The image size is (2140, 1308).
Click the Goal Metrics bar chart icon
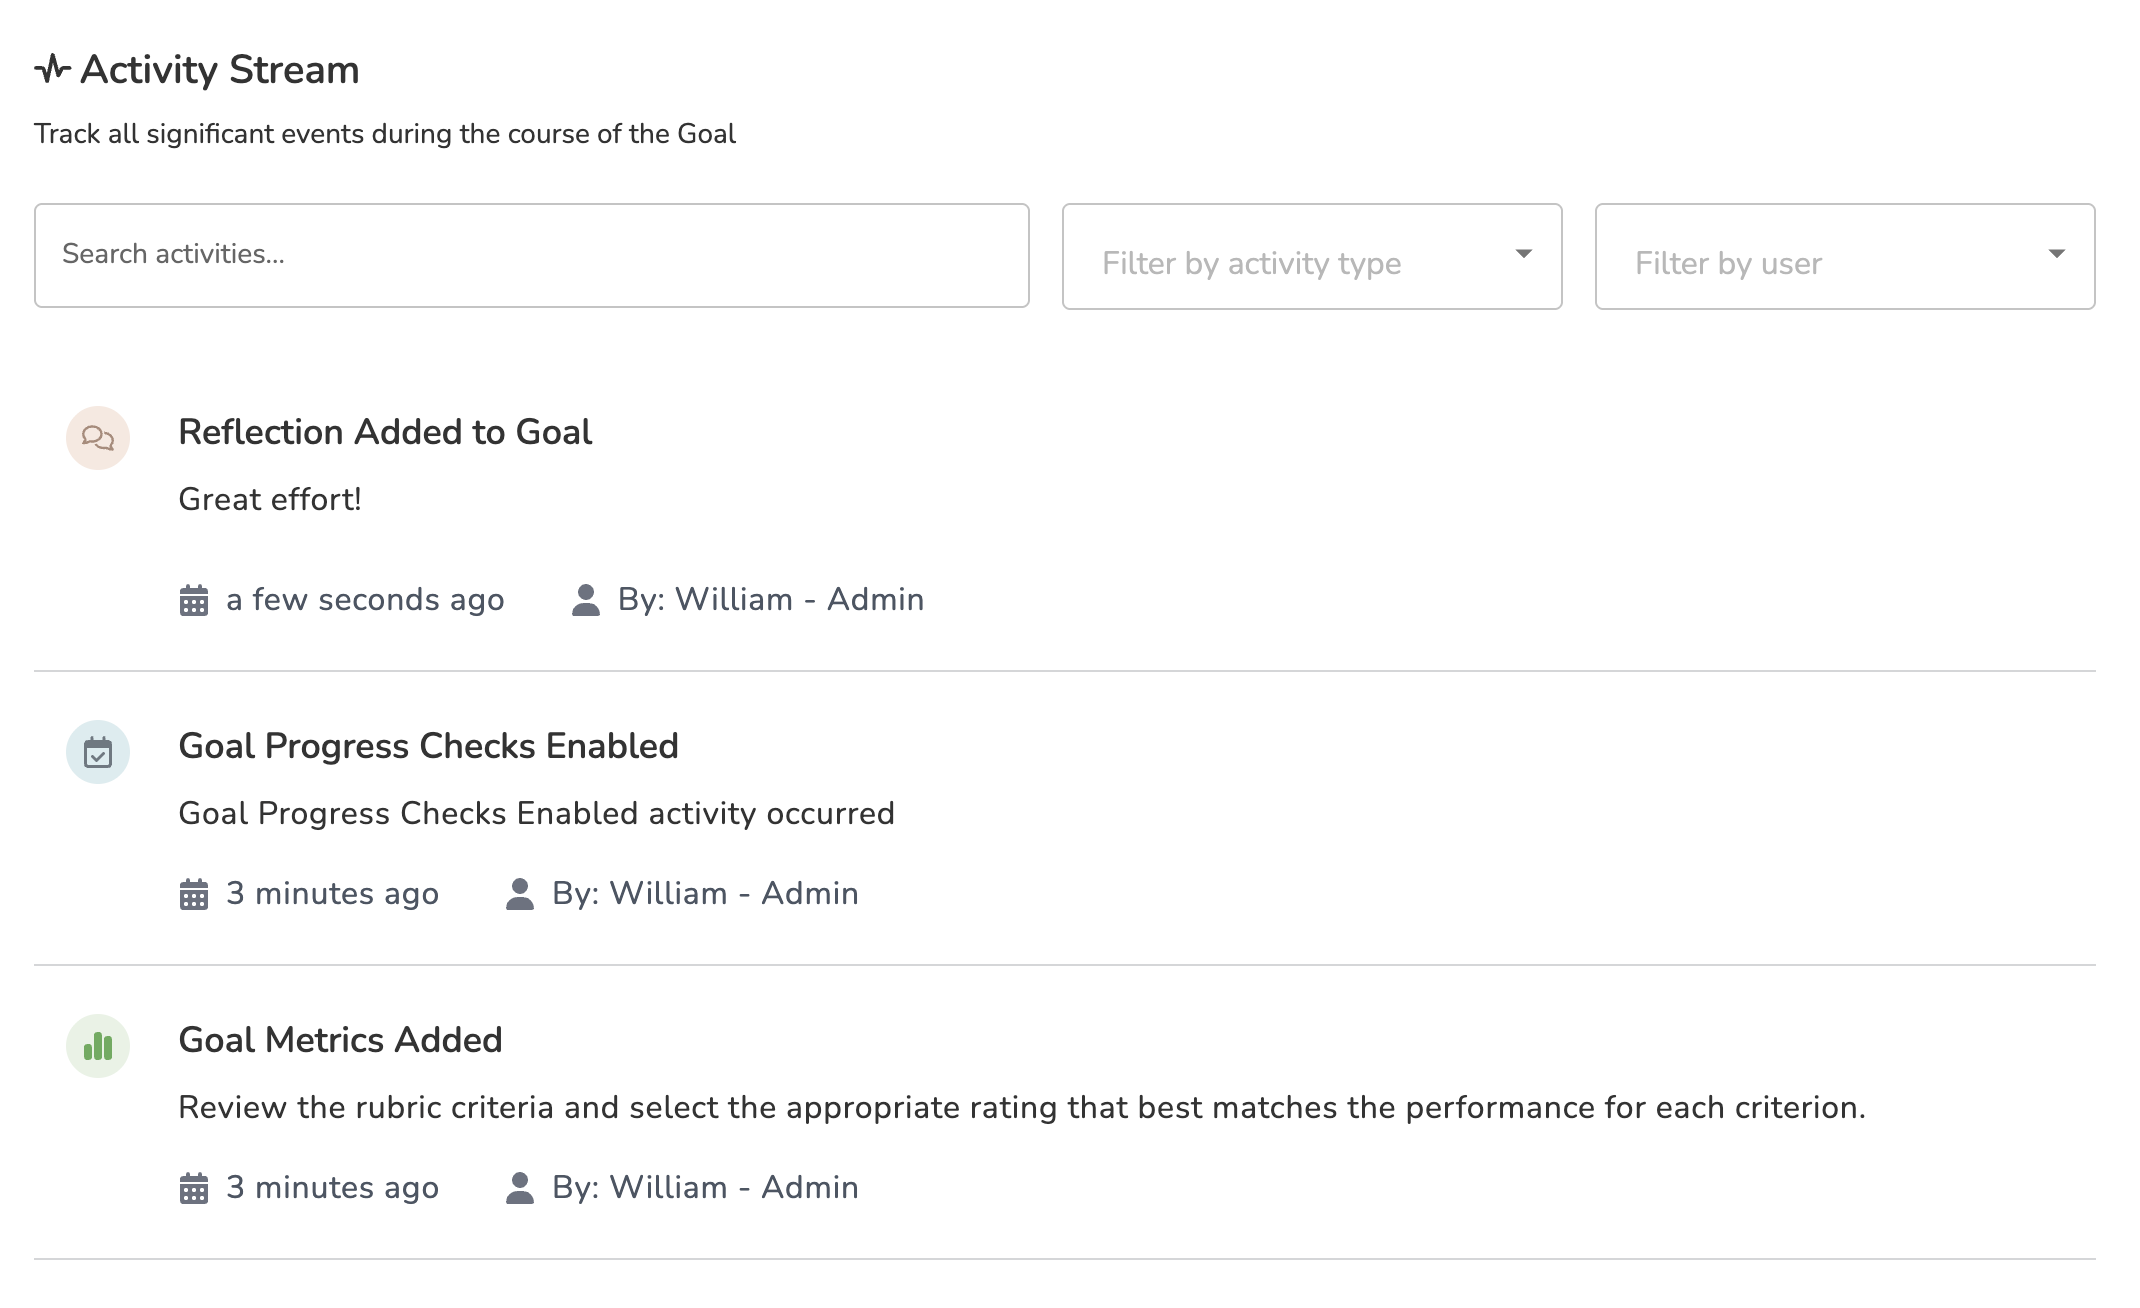point(98,1046)
